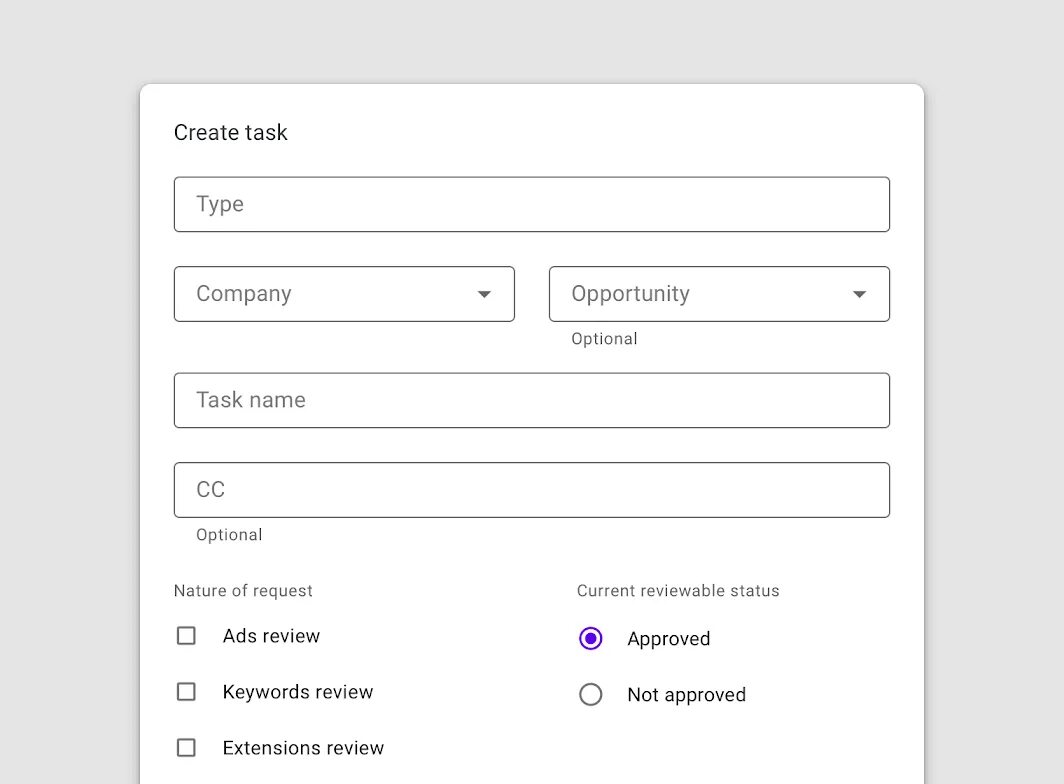Check the Extensions review checkbox
Screen dimensions: 1064x784
186,748
